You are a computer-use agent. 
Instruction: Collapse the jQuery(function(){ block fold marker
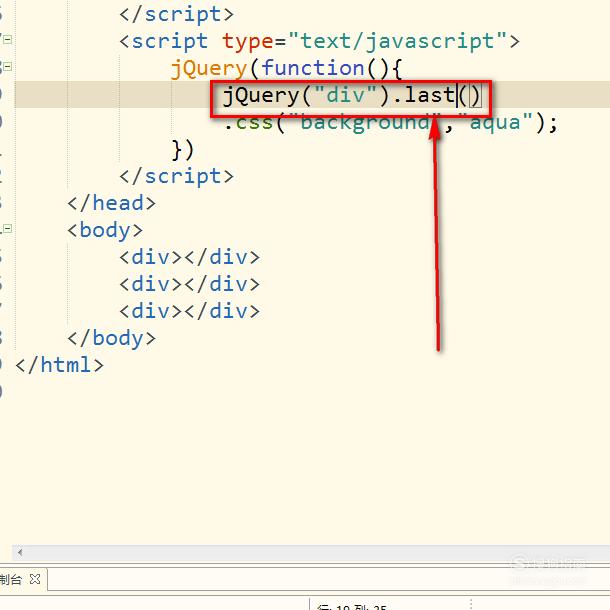[x=7, y=66]
